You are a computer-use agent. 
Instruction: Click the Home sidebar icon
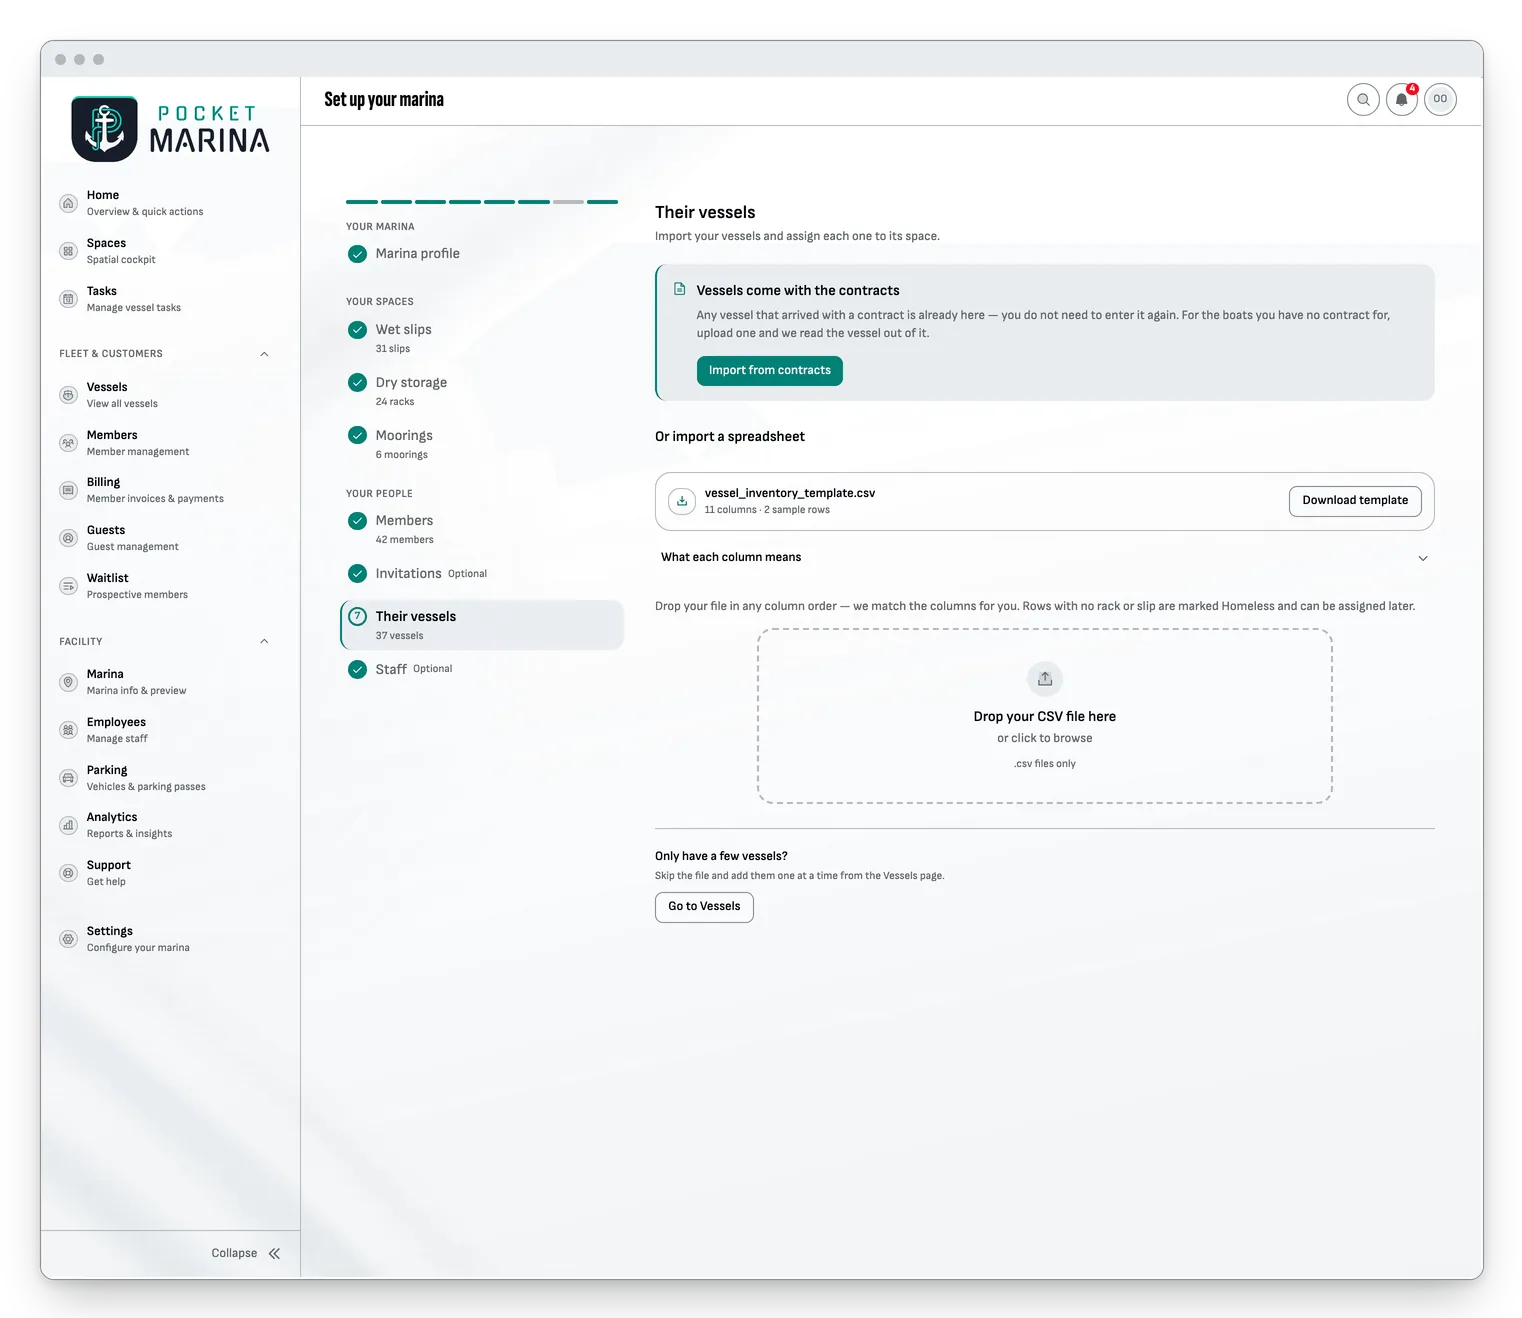coord(68,203)
